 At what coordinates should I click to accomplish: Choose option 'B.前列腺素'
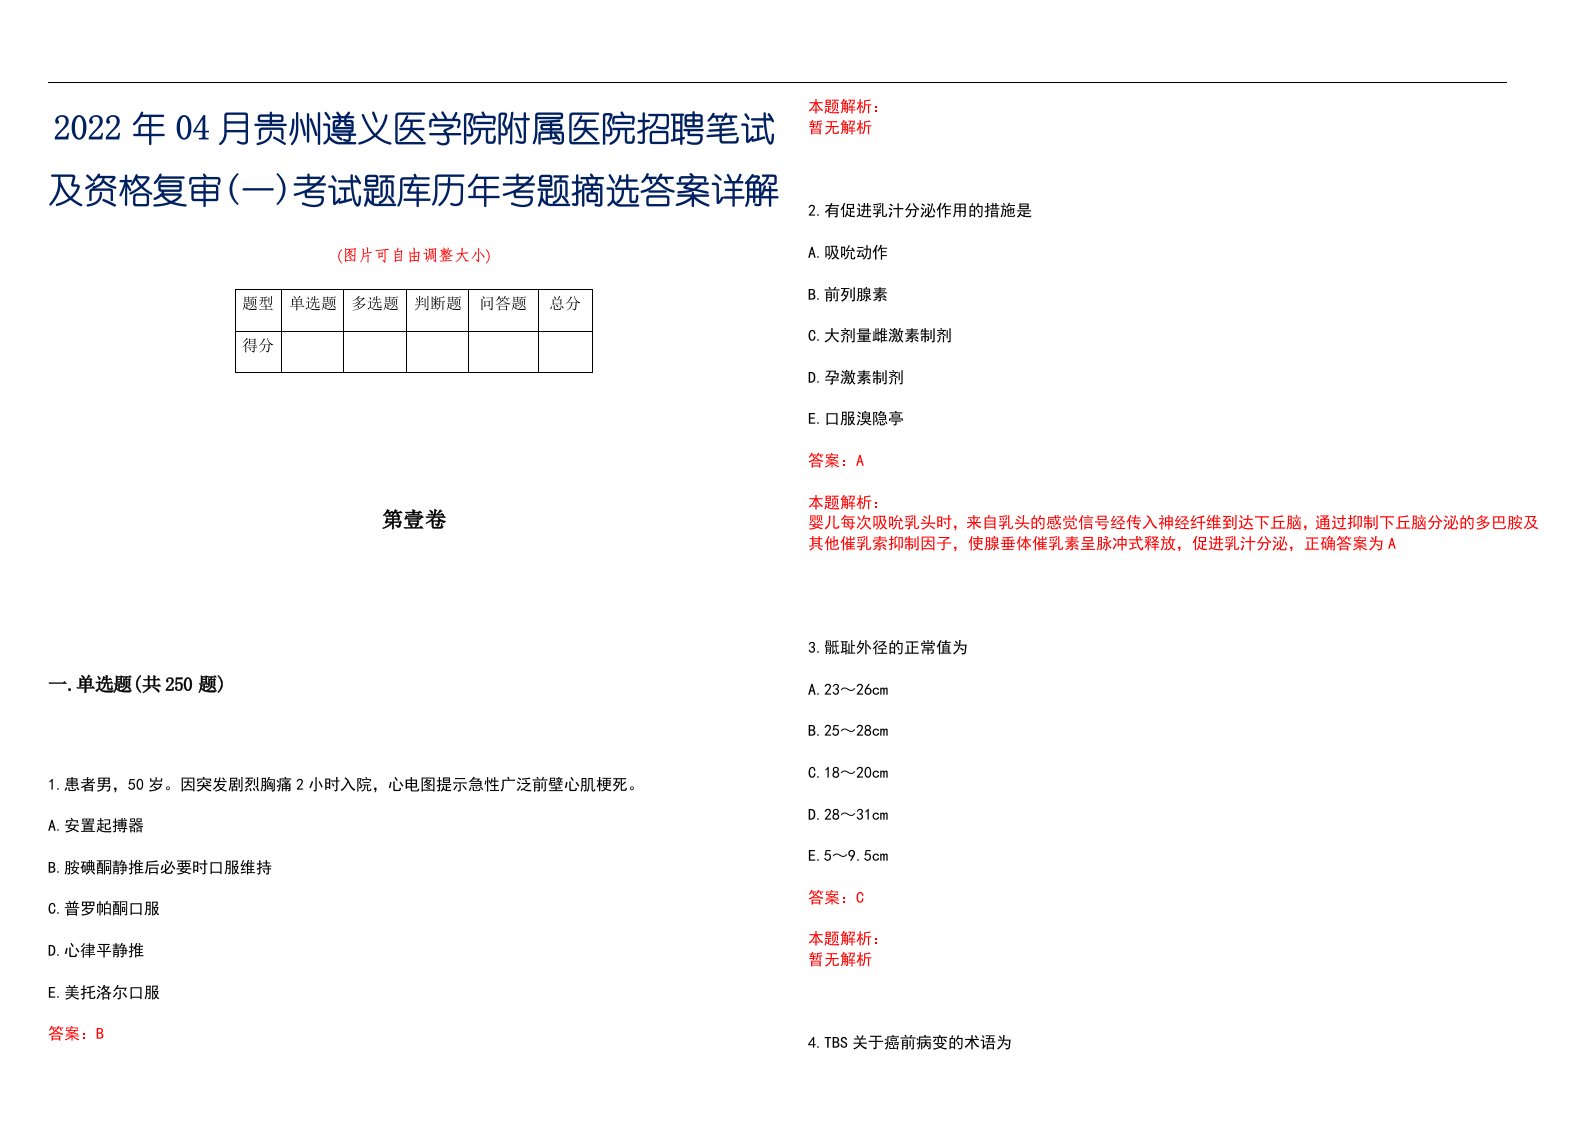coord(848,295)
